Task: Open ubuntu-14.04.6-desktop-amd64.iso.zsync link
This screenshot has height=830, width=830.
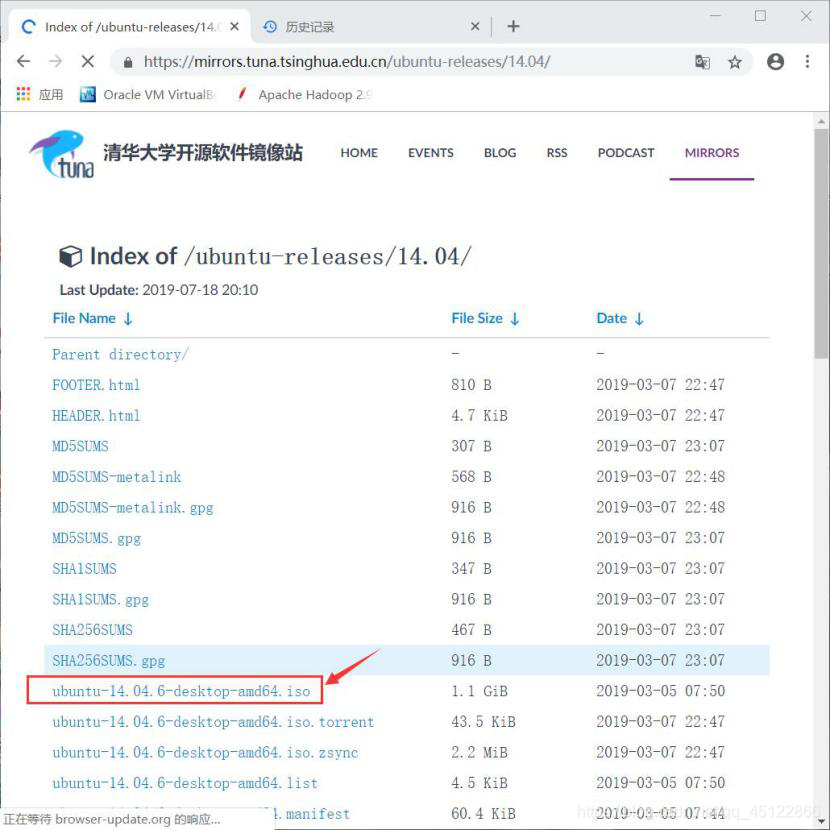Action: pos(205,753)
